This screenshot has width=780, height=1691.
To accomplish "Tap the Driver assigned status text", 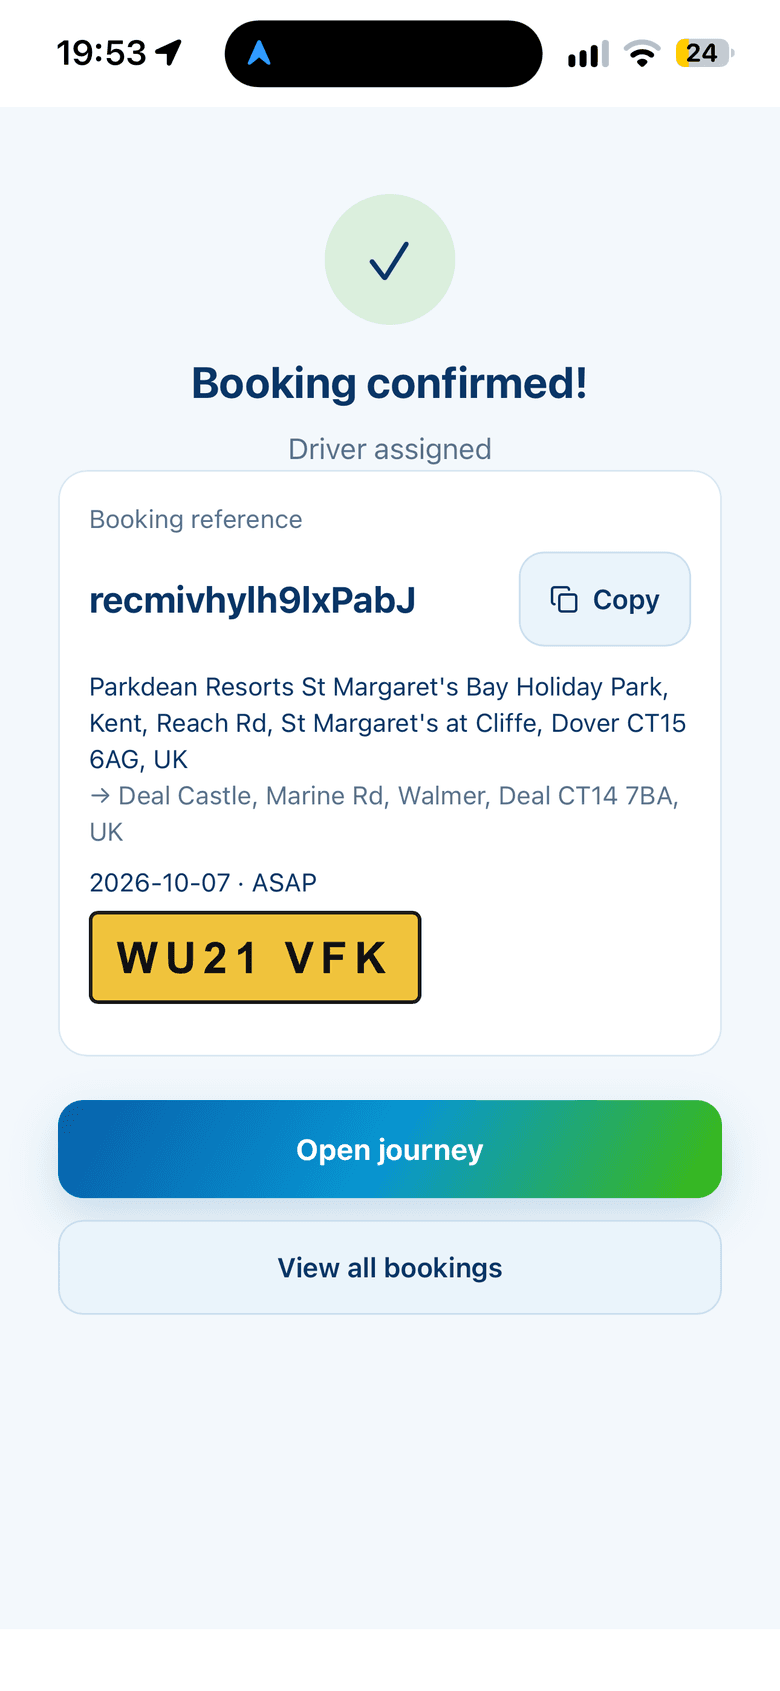I will pyautogui.click(x=390, y=449).
